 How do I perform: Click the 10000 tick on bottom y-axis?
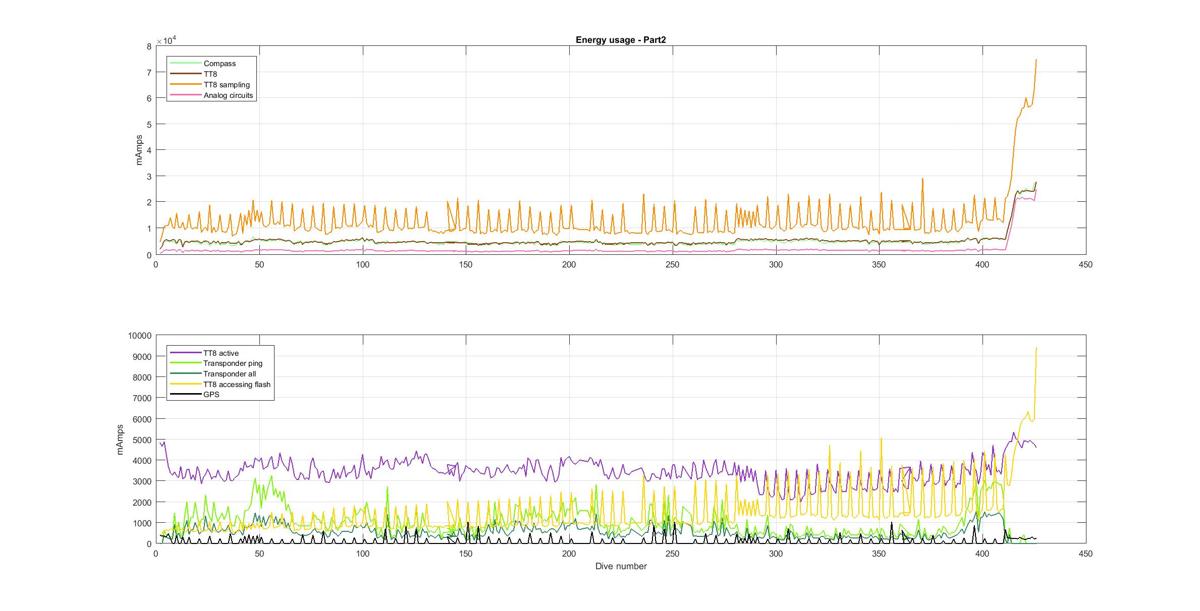click(139, 336)
